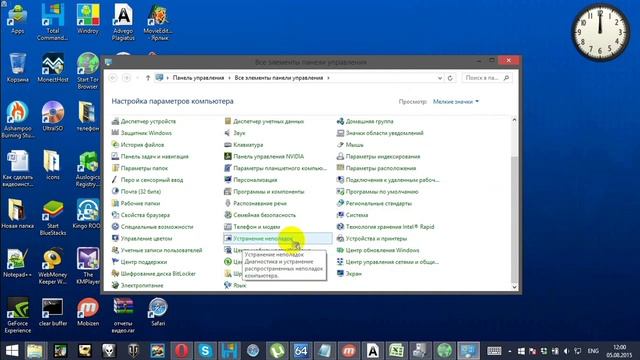Click the Семейная безопасность icon
Screen dimensions: 640x360
pos(228,215)
